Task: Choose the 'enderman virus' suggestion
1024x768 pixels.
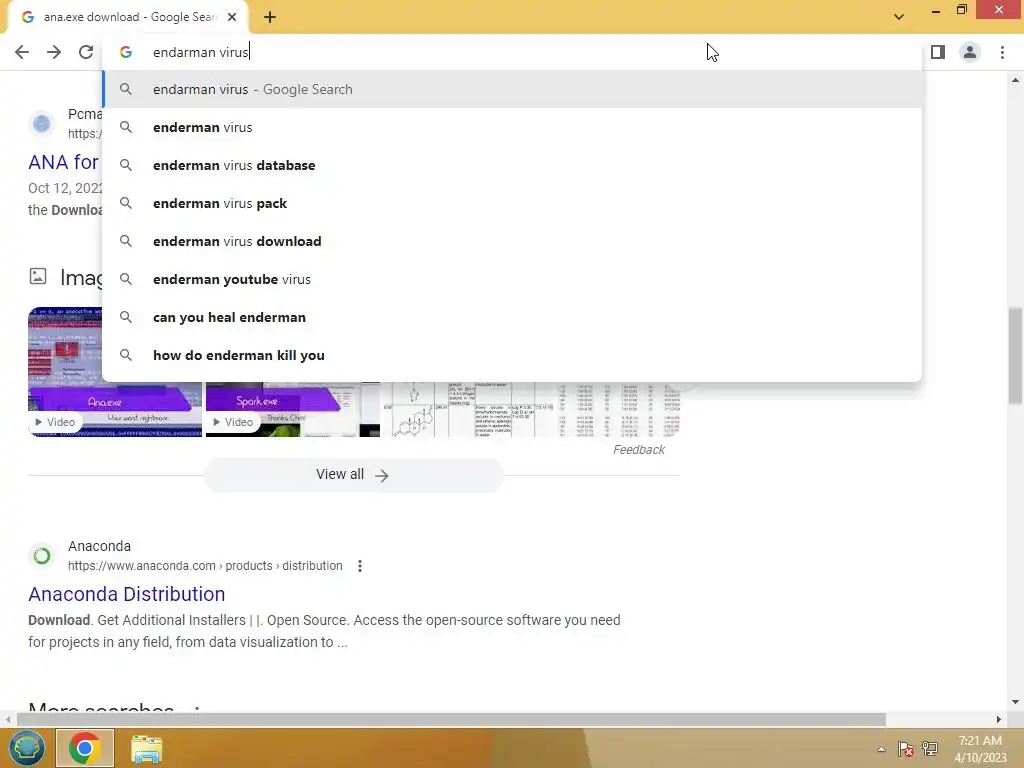Action: point(512,127)
